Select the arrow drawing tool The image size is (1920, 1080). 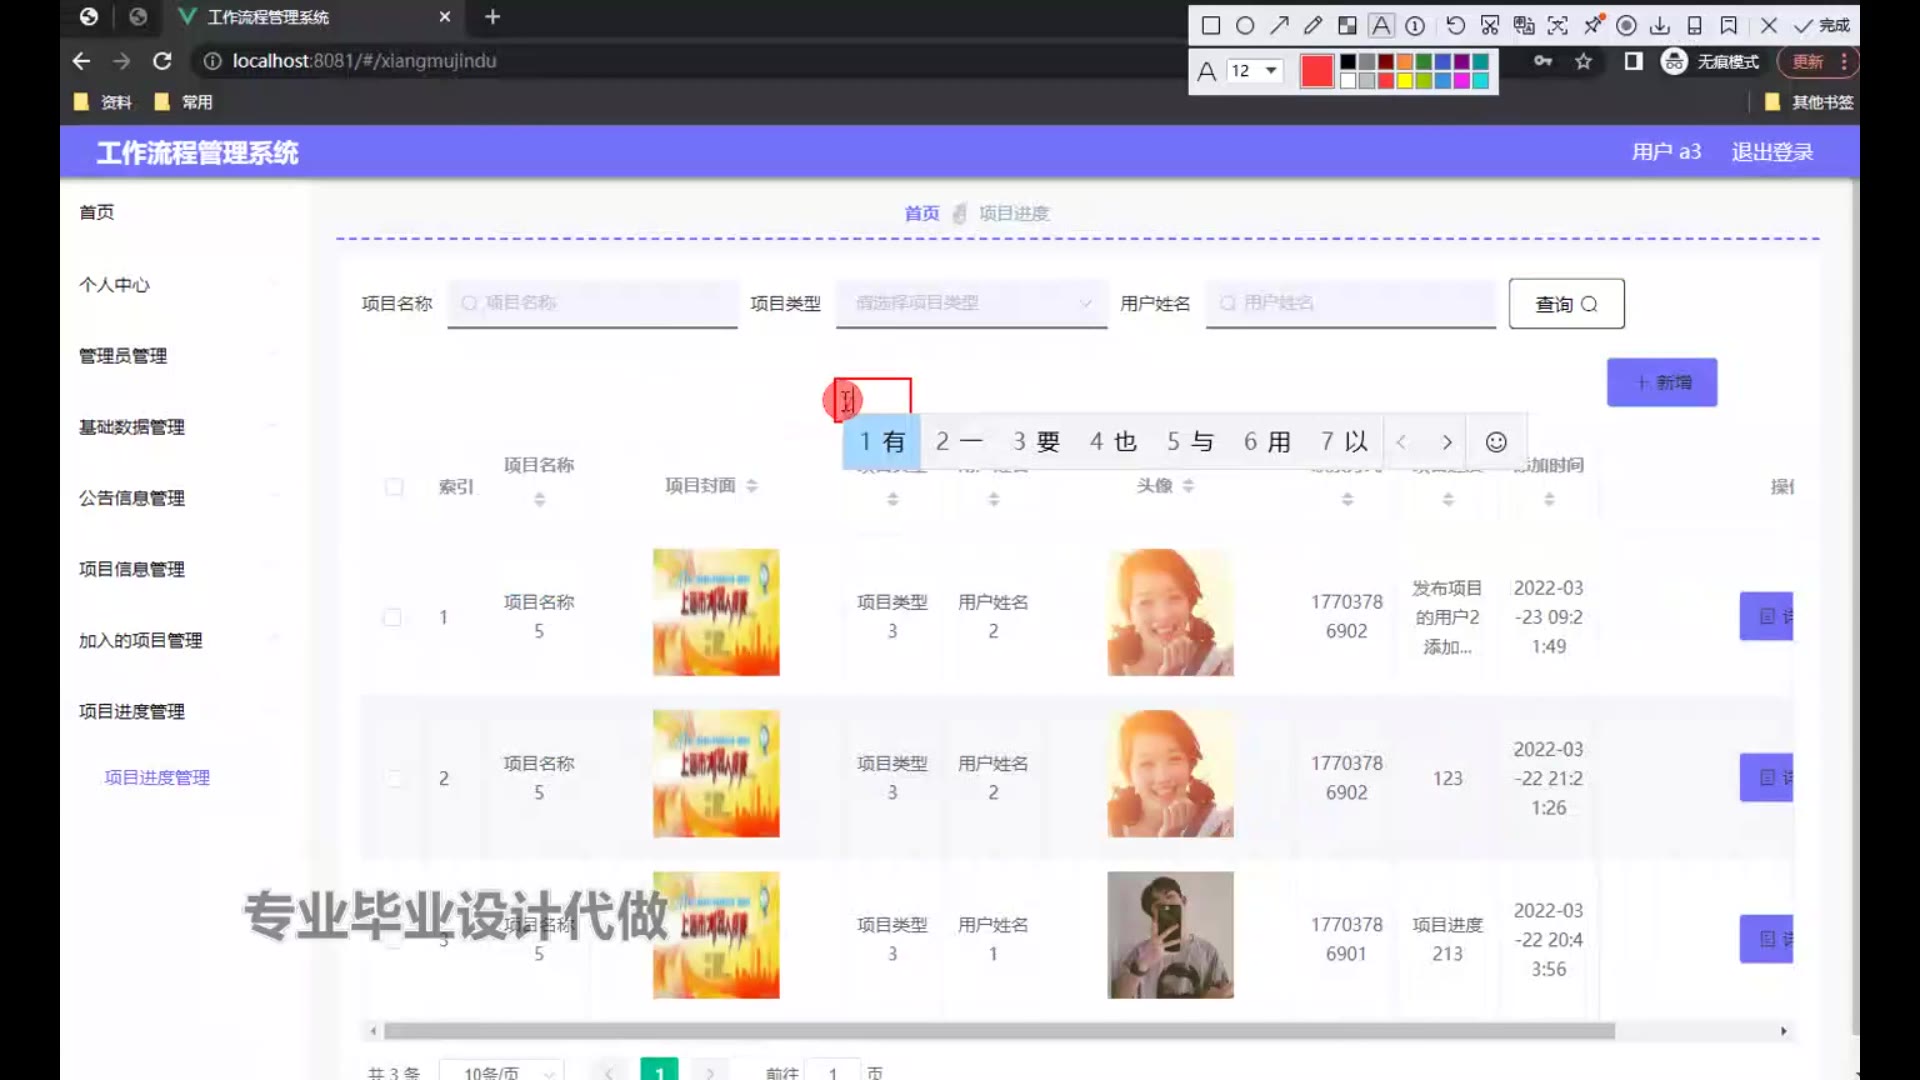coord(1279,26)
